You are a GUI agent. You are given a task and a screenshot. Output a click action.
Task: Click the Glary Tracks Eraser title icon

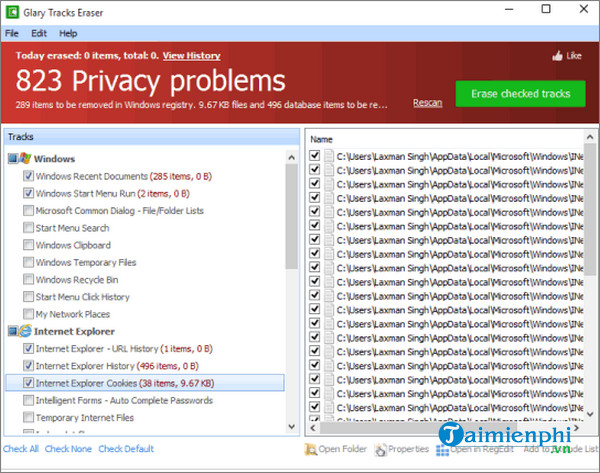[12, 11]
